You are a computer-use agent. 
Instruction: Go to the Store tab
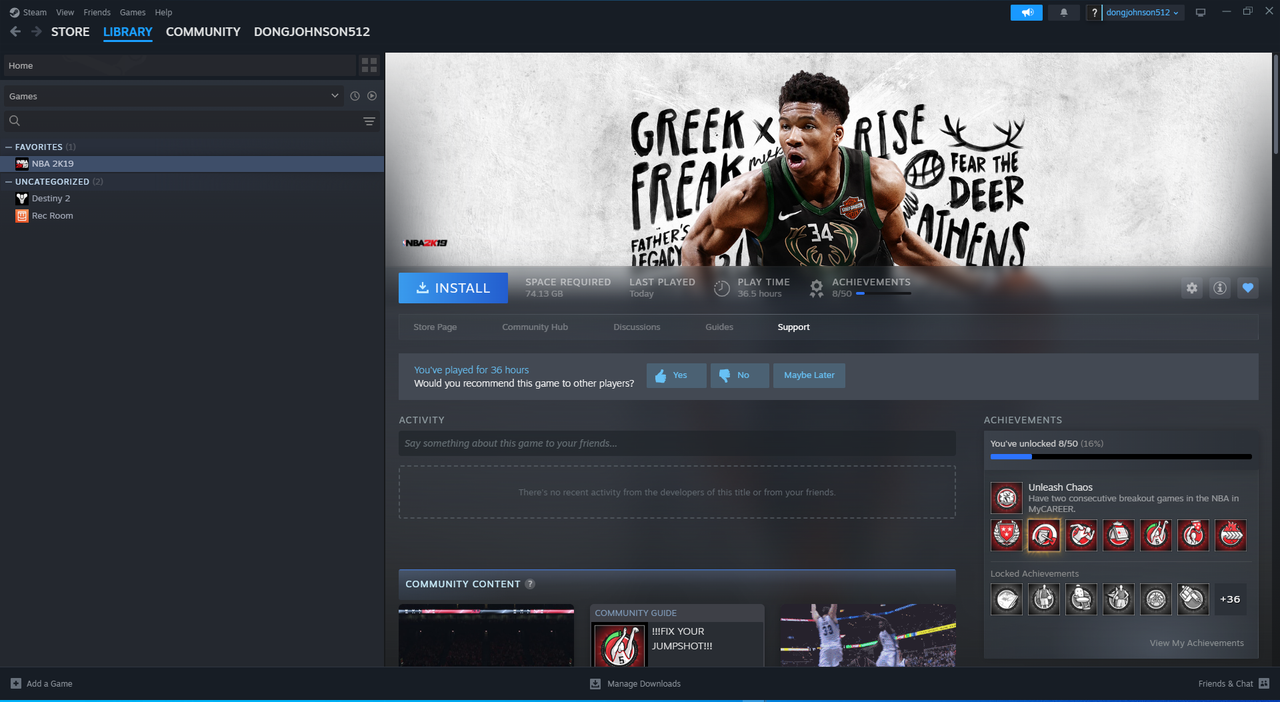[71, 32]
